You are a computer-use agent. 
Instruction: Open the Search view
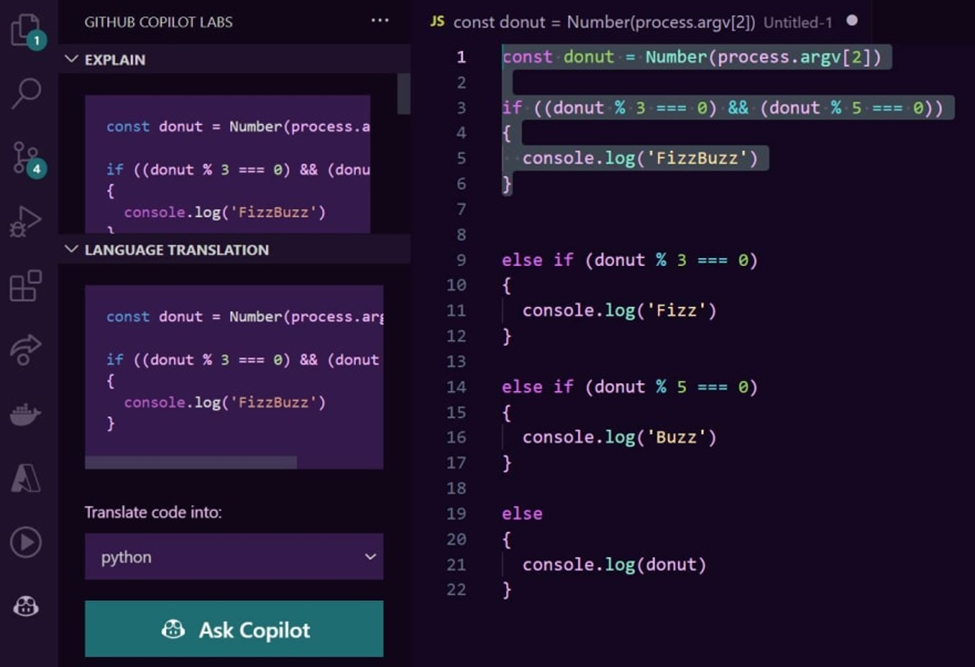[25, 93]
